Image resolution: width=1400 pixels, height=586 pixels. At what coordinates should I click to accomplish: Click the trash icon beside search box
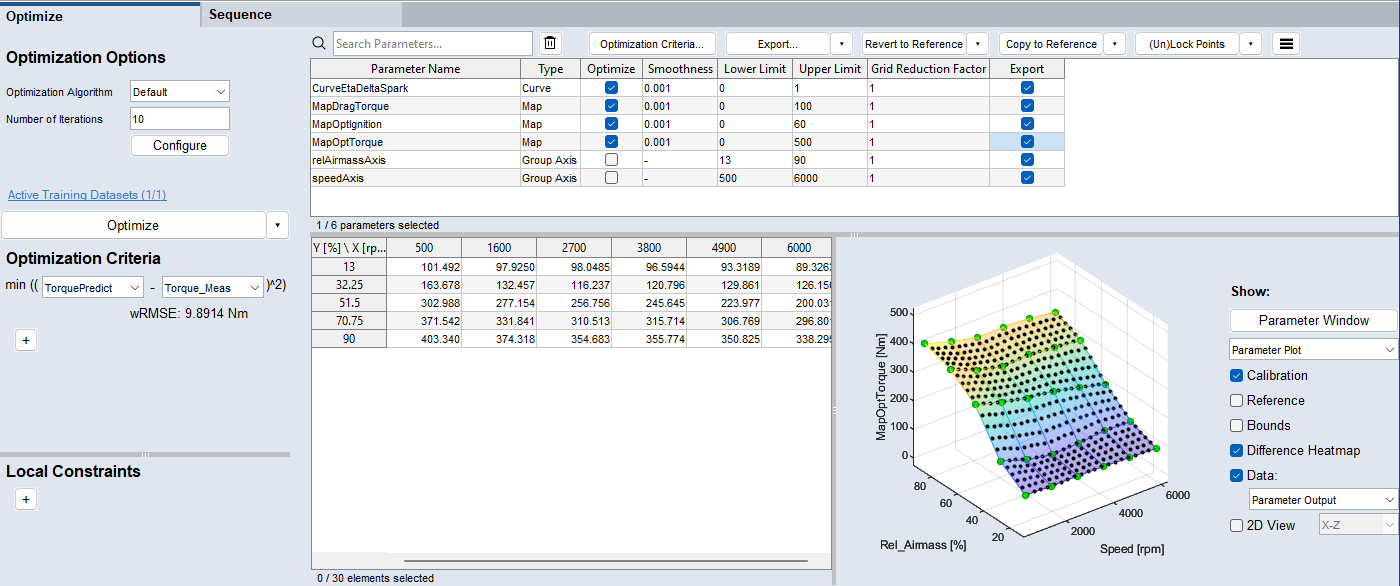[x=550, y=43]
